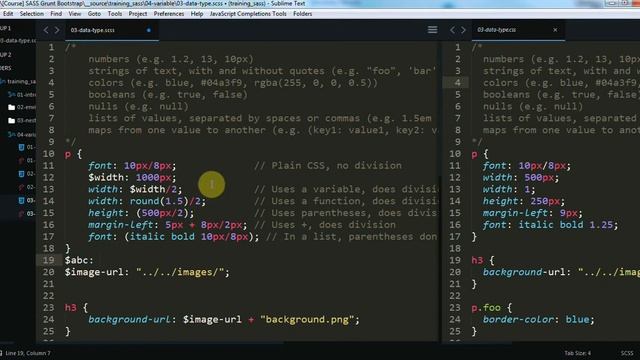Click "background.png" string on line 24
The image size is (640, 360).
(307, 319)
